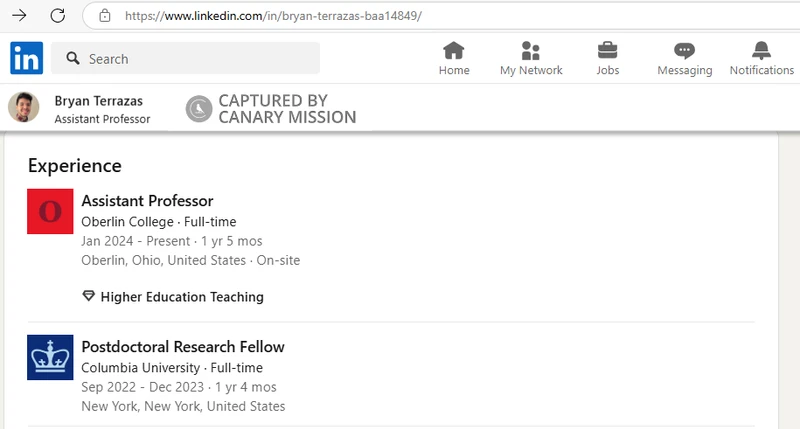Open Assistant Professor job title
Screen dimensions: 800x429
(x=147, y=201)
